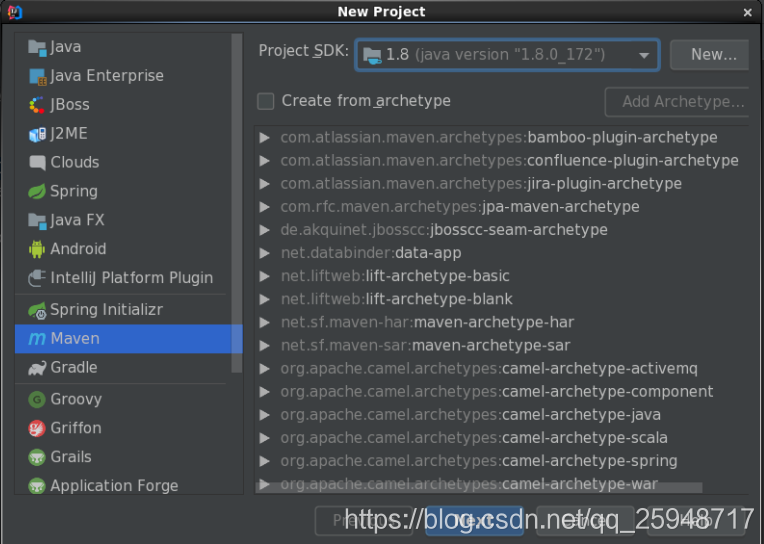Expand camel-archetype-activemq node
764x544 pixels.
coord(265,369)
